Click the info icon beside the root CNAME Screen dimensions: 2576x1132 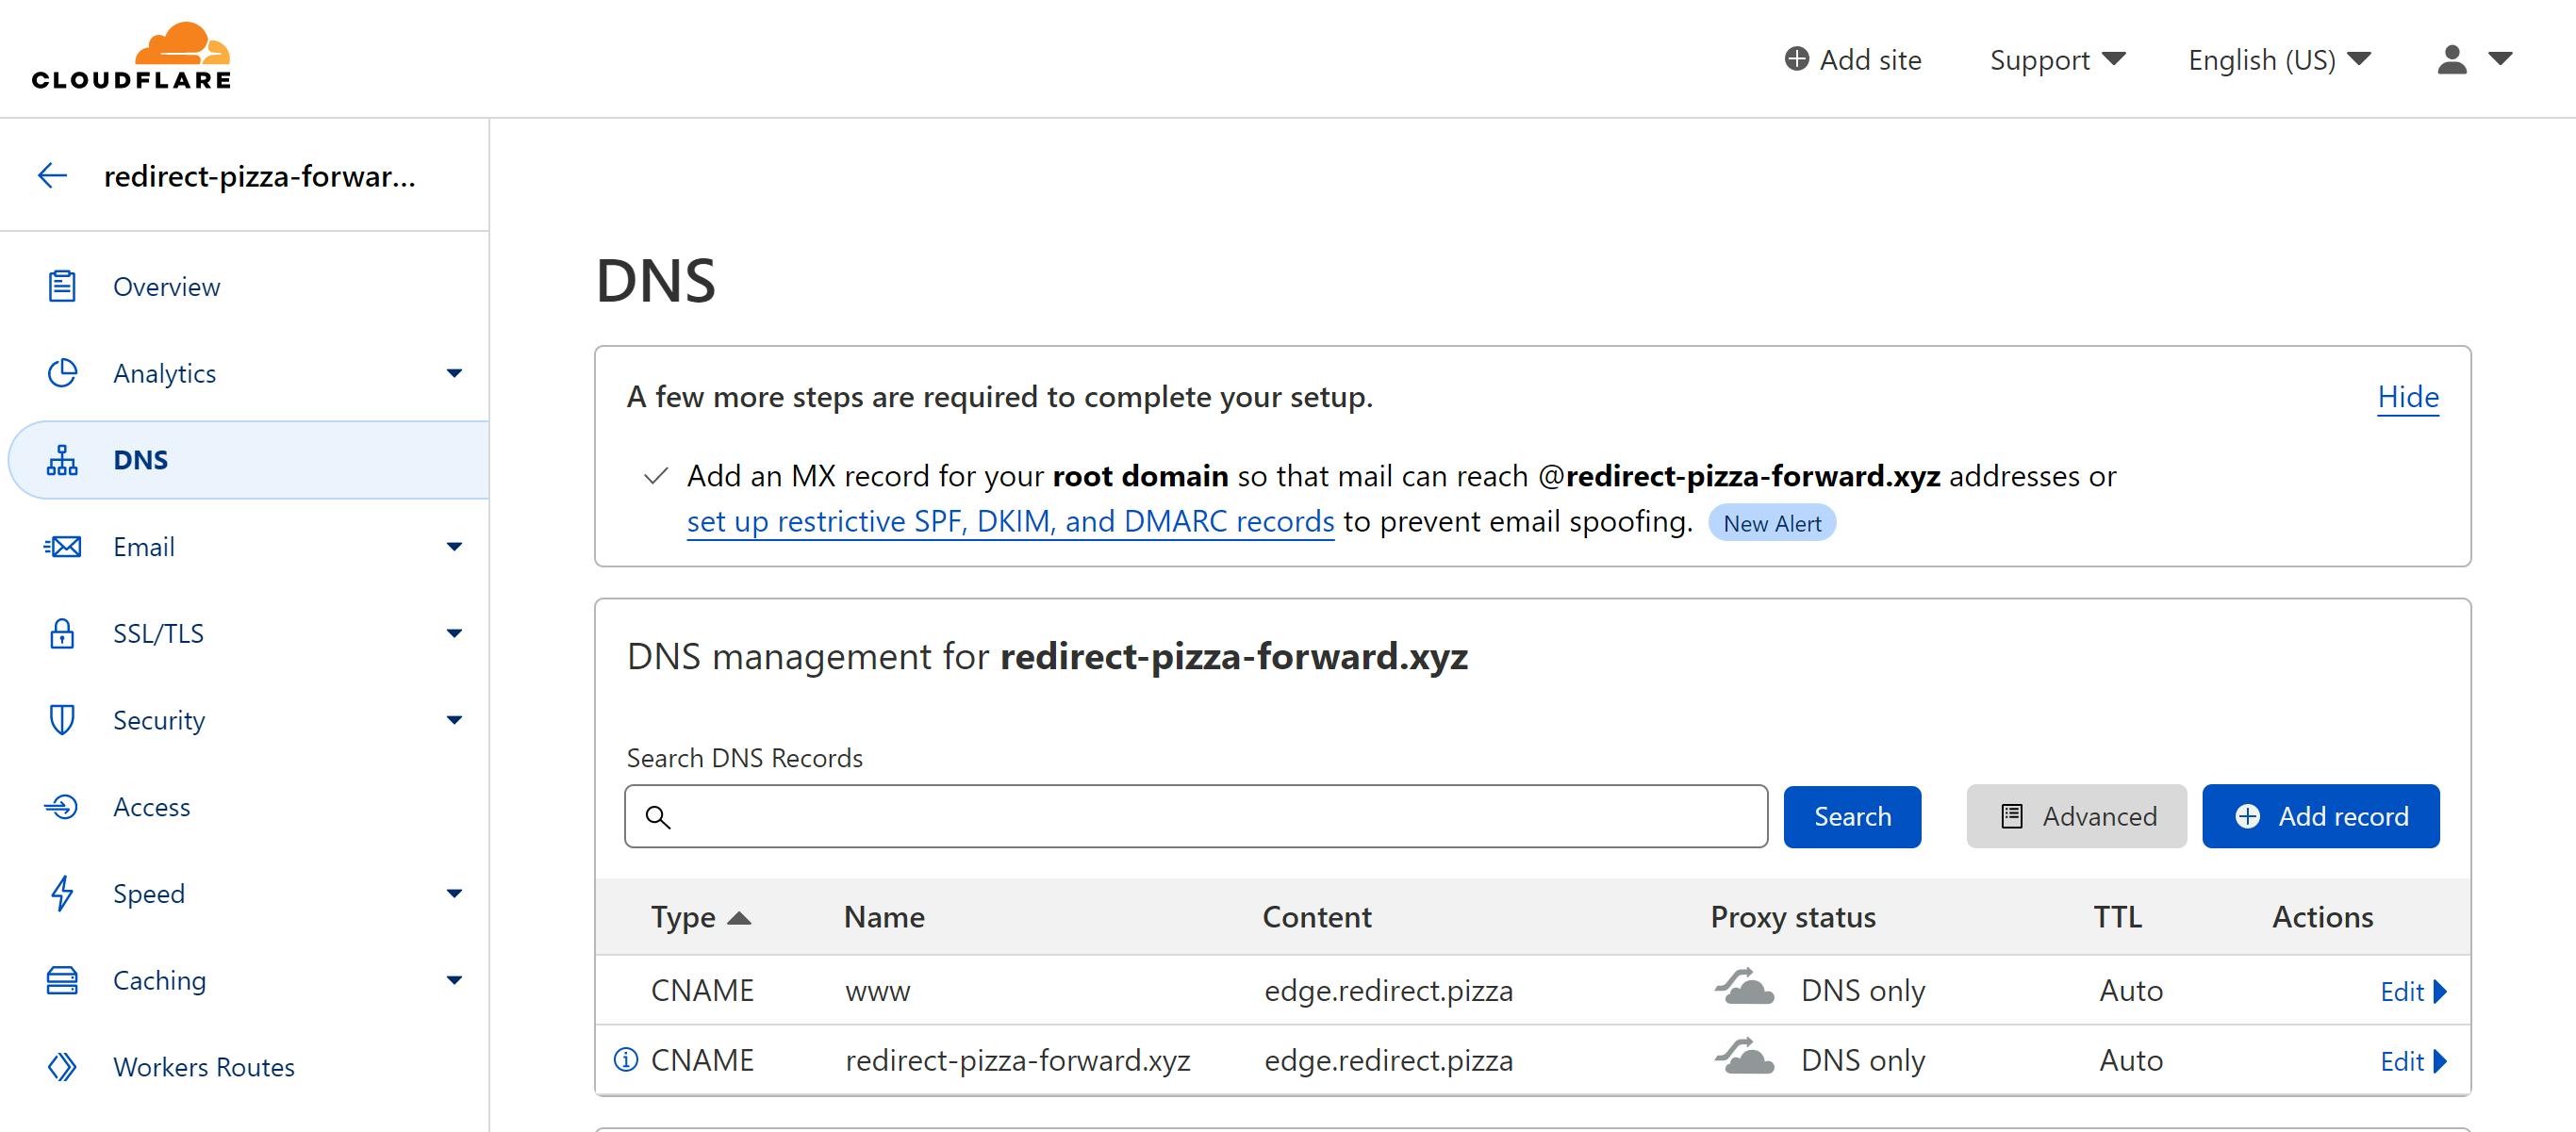coord(626,1060)
